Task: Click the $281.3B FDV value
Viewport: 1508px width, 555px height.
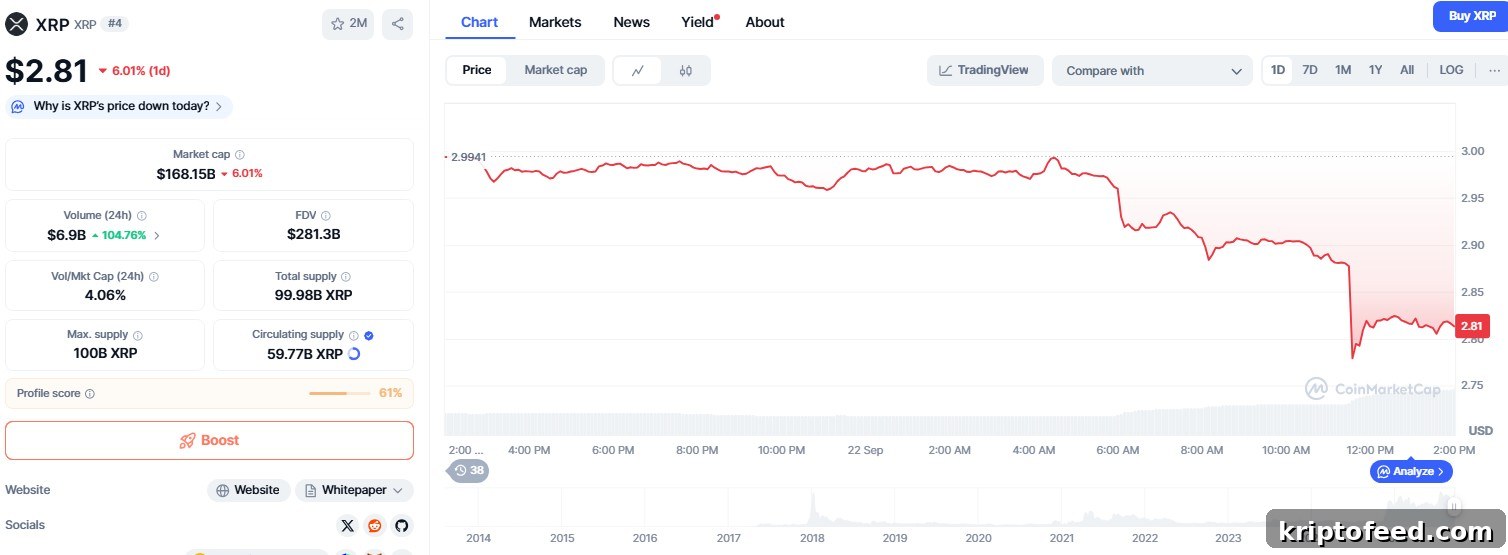Action: pos(314,235)
